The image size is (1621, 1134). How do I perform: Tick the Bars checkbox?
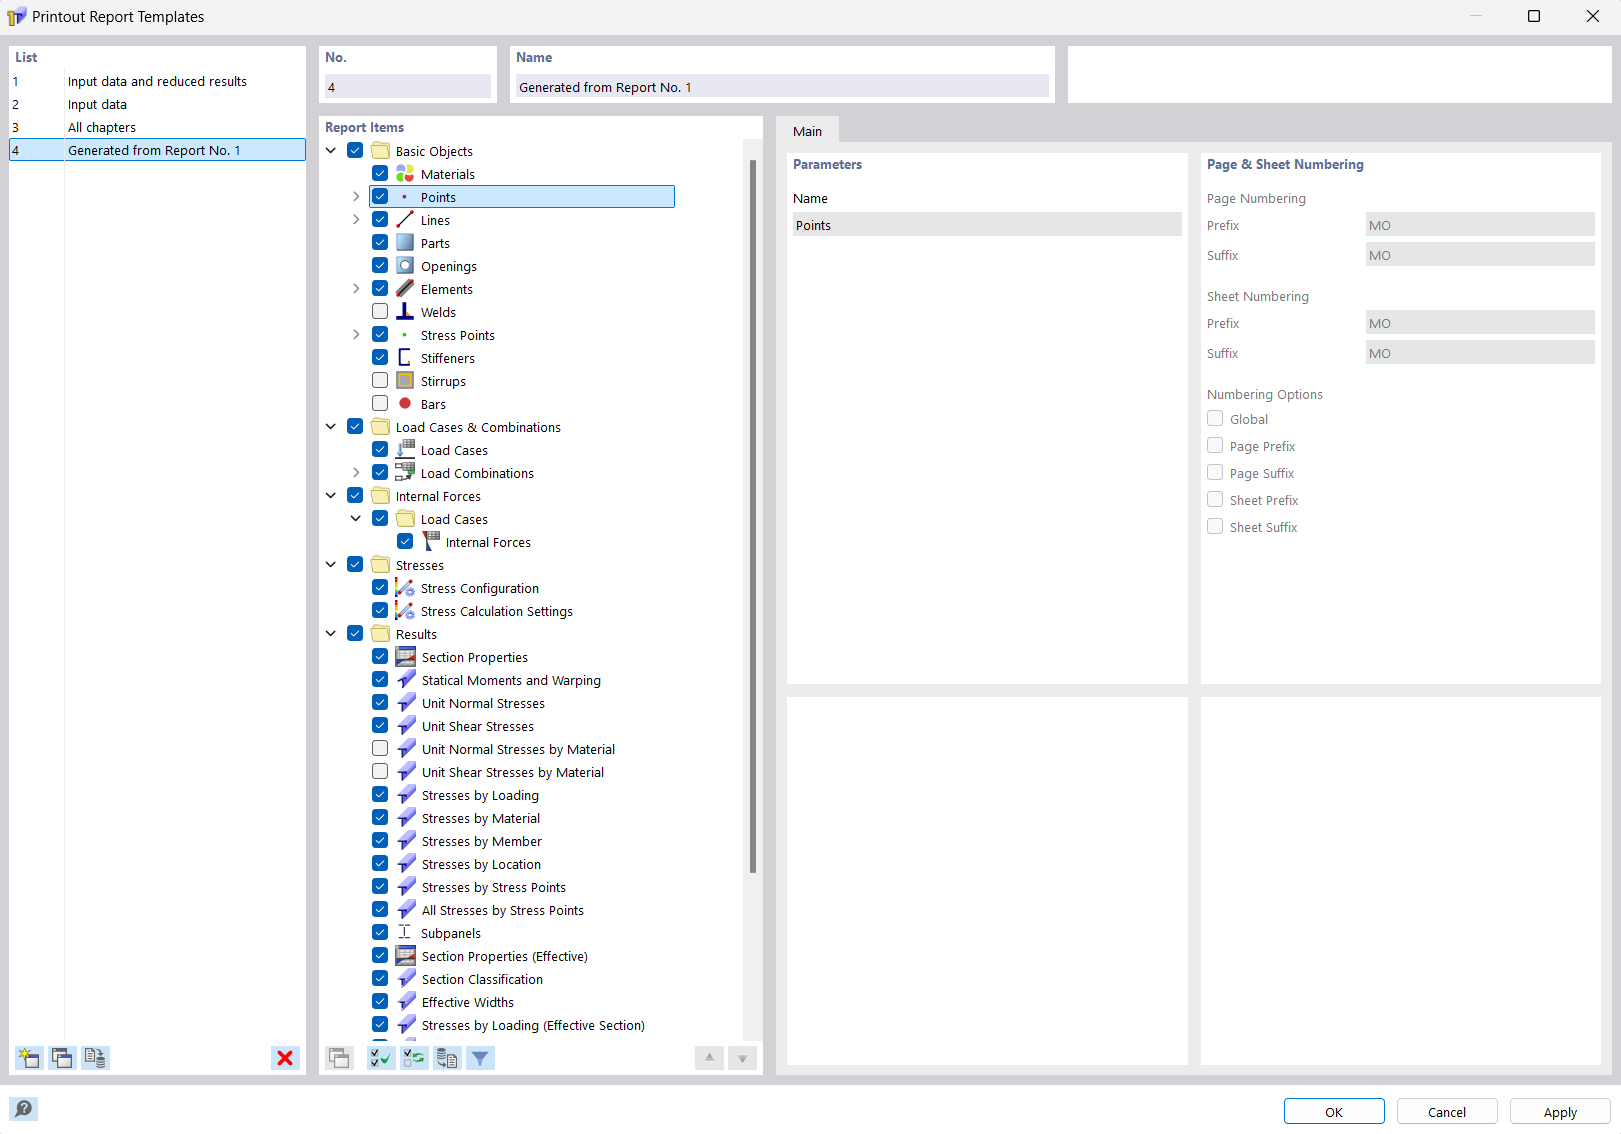click(x=380, y=404)
